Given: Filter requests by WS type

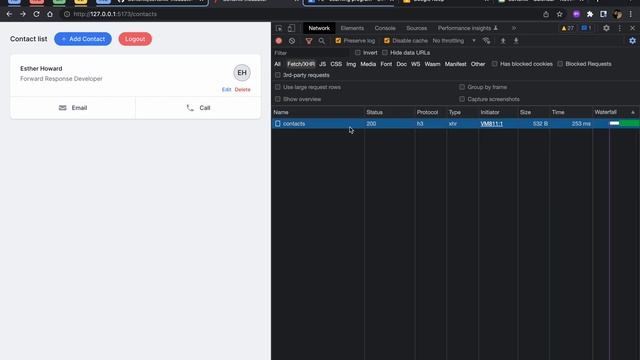Looking at the screenshot, I should (416, 64).
